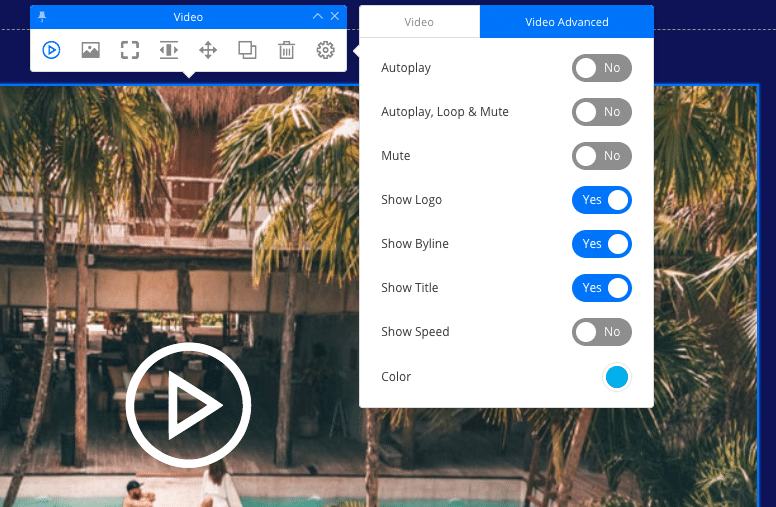Disable the Show Logo toggle
This screenshot has width=776, height=507.
pyautogui.click(x=601, y=200)
